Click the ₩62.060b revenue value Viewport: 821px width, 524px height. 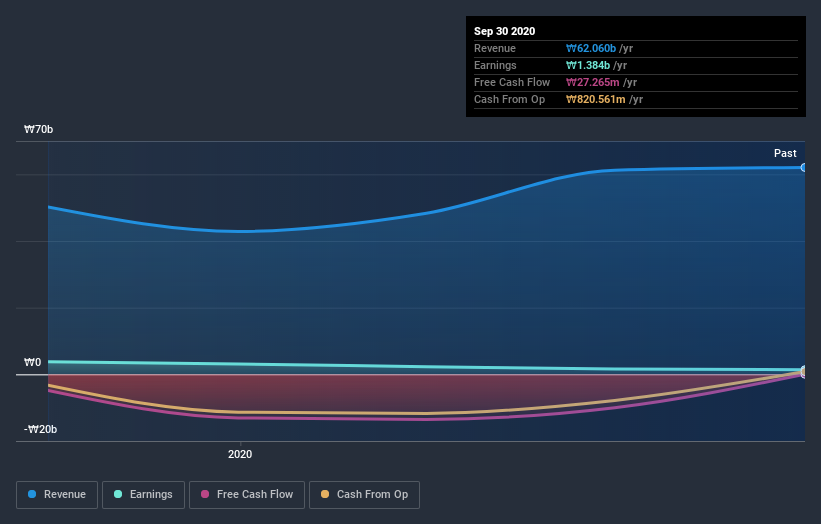pos(591,48)
